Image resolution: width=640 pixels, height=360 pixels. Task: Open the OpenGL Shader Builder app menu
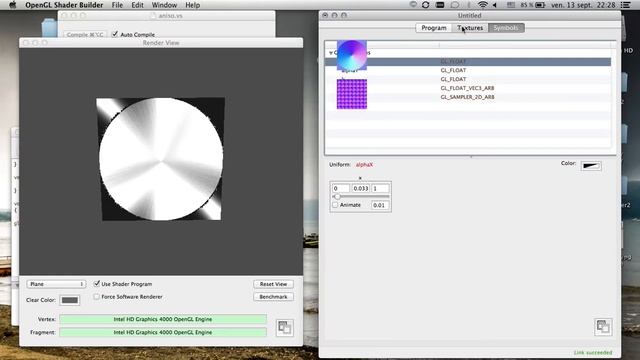(x=64, y=5)
